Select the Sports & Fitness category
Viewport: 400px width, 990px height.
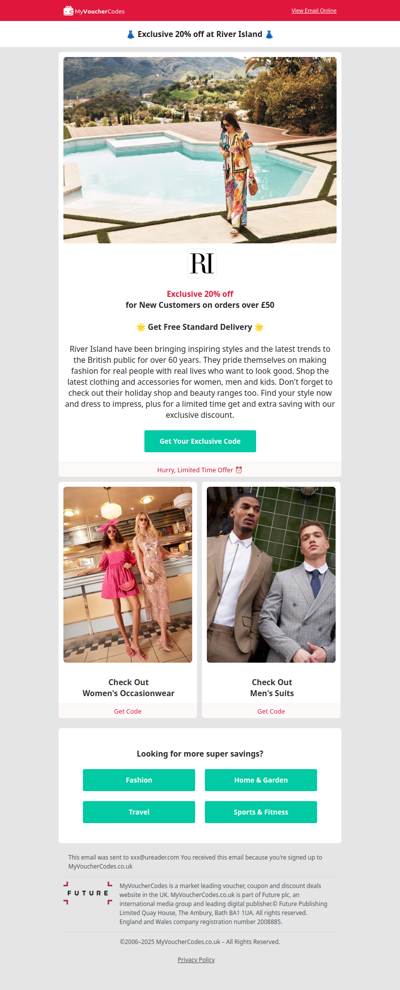(x=261, y=812)
